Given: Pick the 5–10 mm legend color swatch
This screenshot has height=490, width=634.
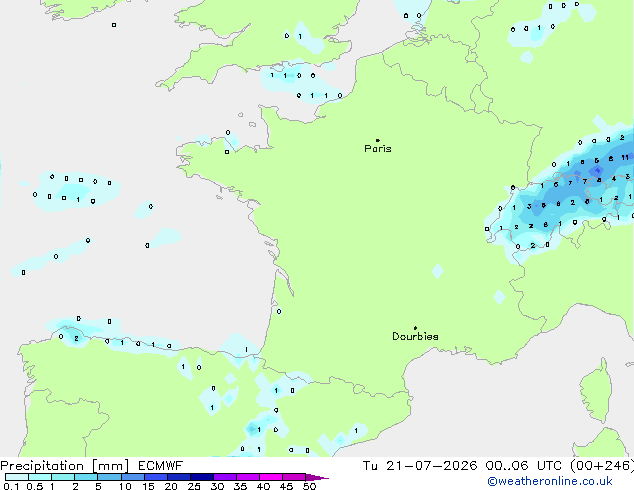Looking at the screenshot, I should [x=109, y=477].
